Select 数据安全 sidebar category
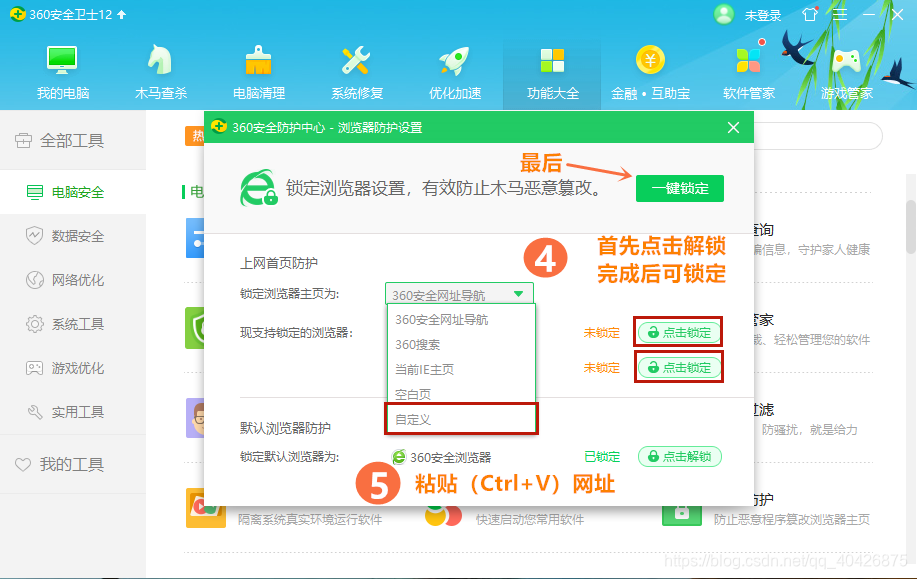The height and width of the screenshot is (579, 917). tap(73, 236)
